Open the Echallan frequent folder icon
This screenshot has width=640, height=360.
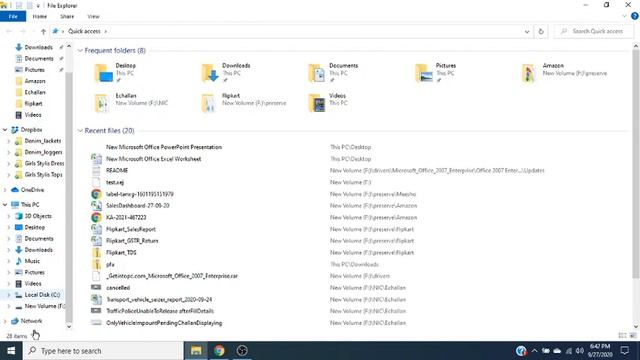click(102, 103)
